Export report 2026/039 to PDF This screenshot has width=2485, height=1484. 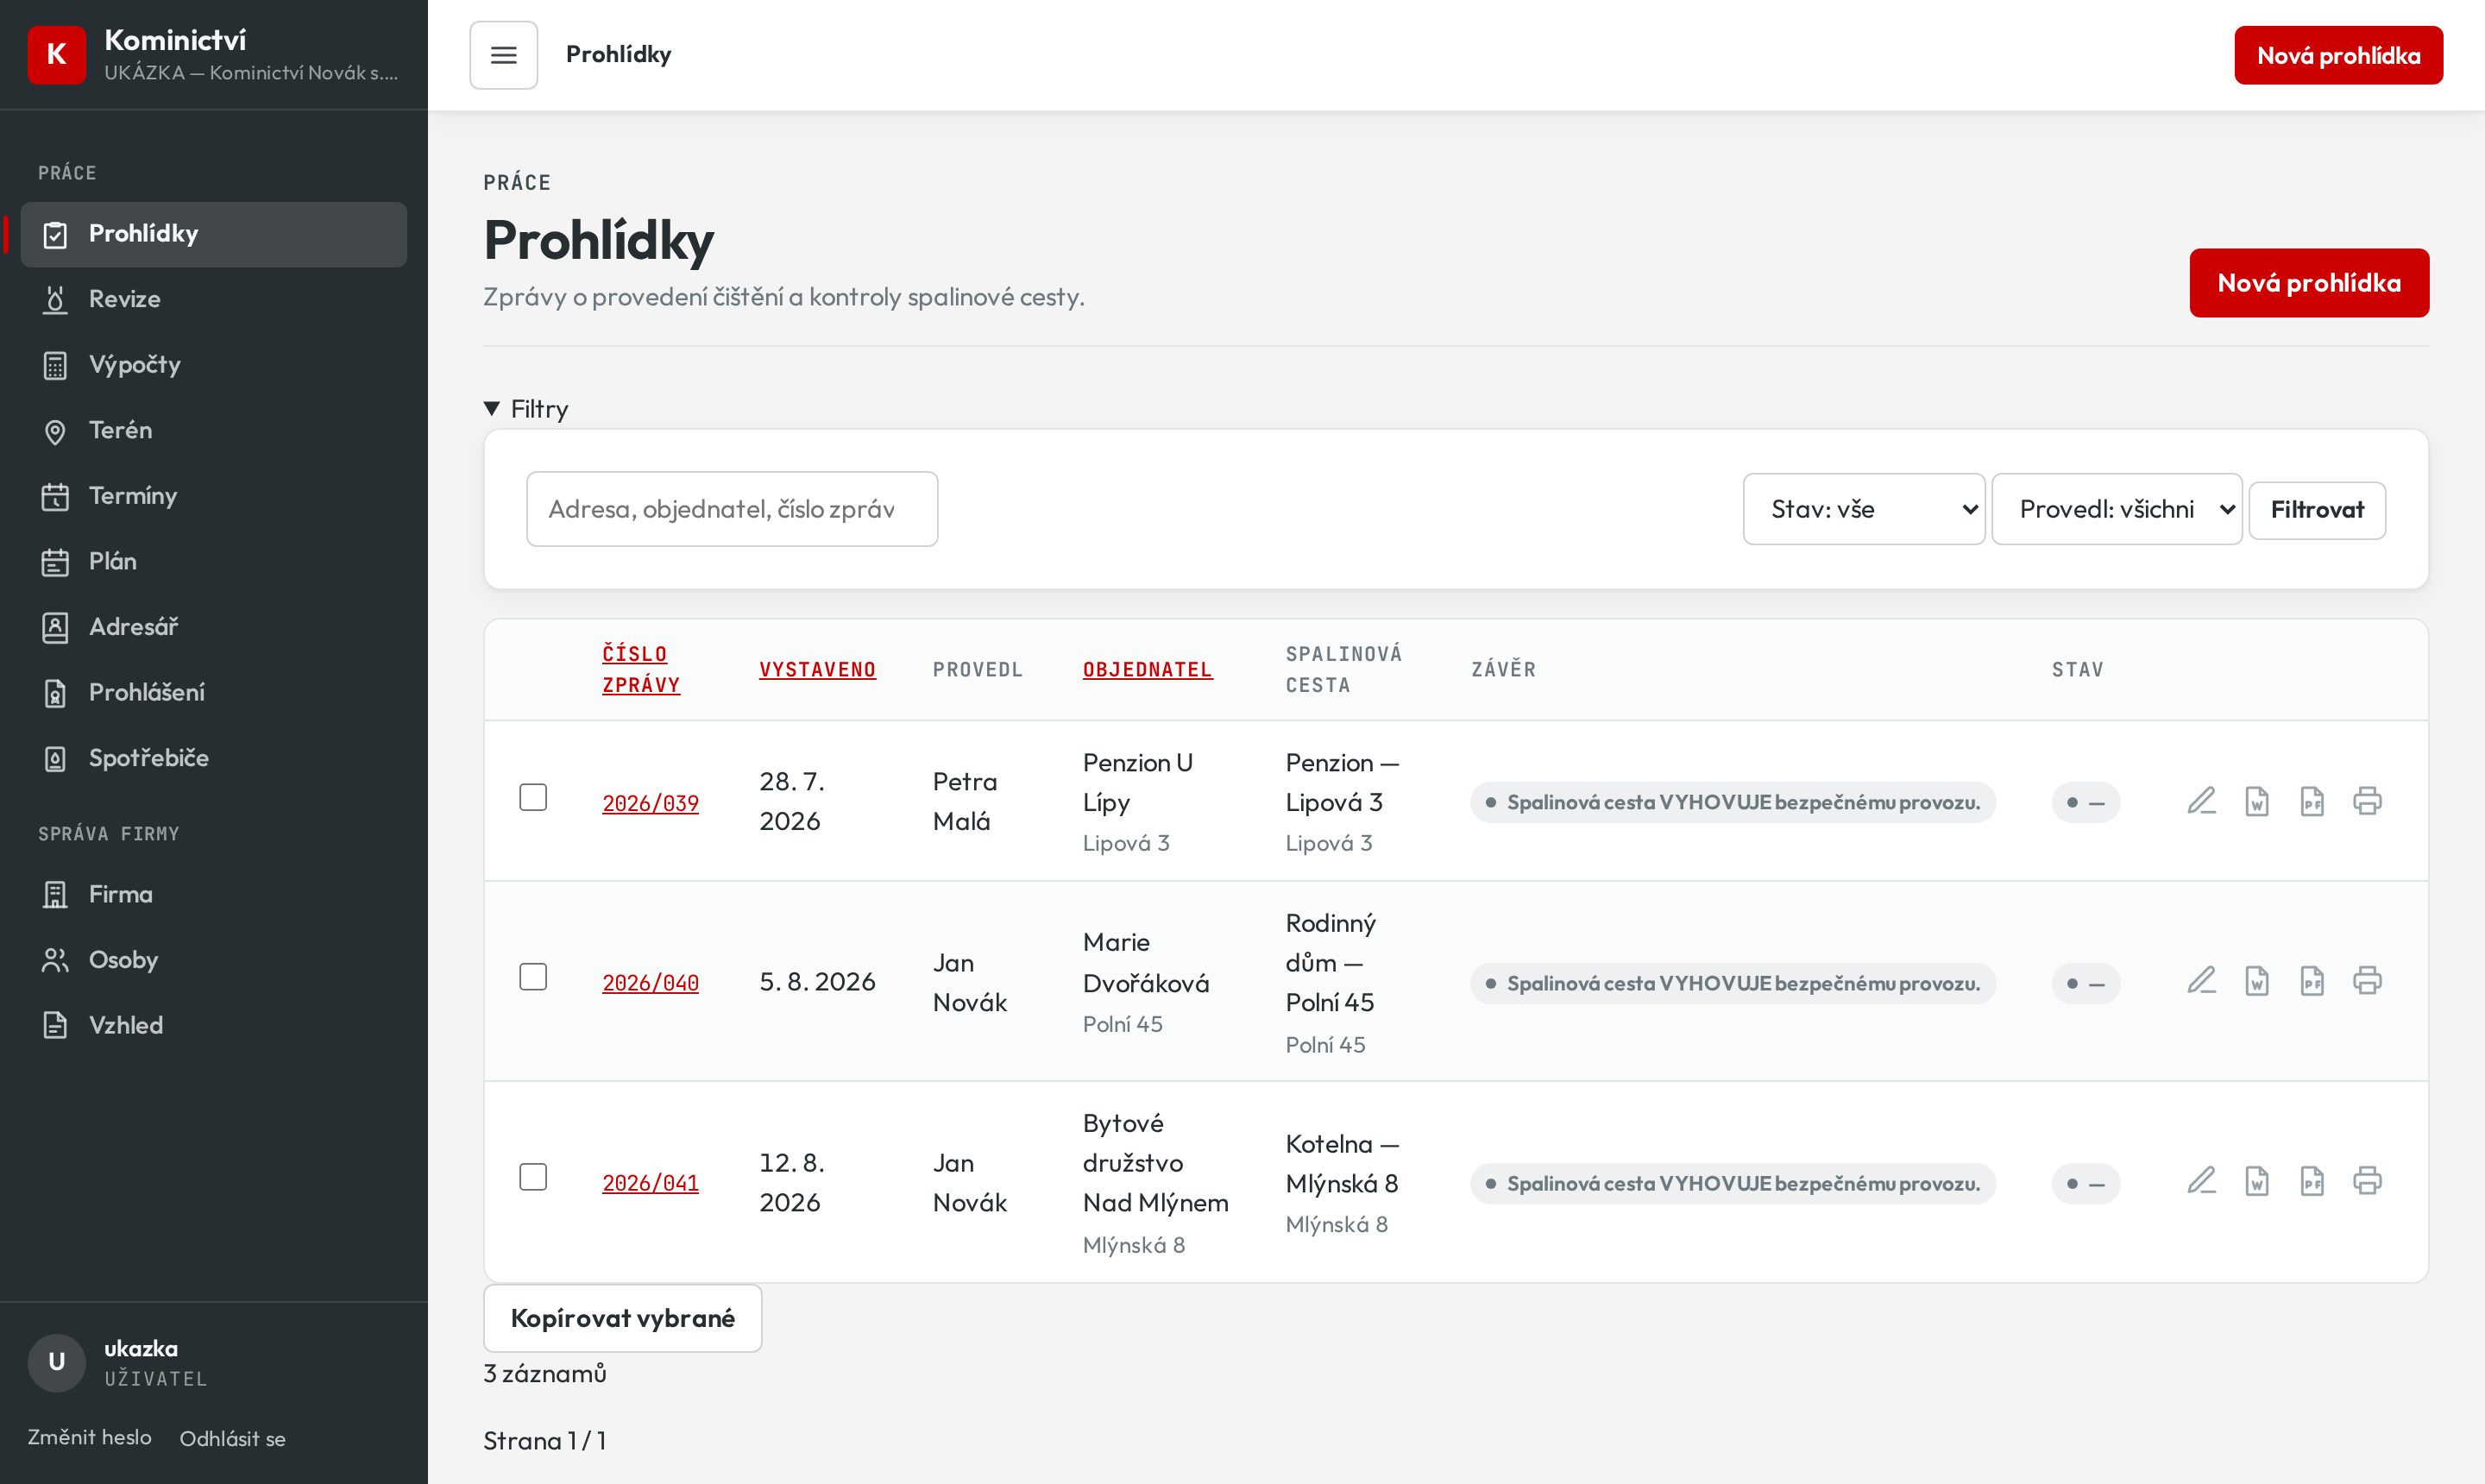tap(2311, 801)
